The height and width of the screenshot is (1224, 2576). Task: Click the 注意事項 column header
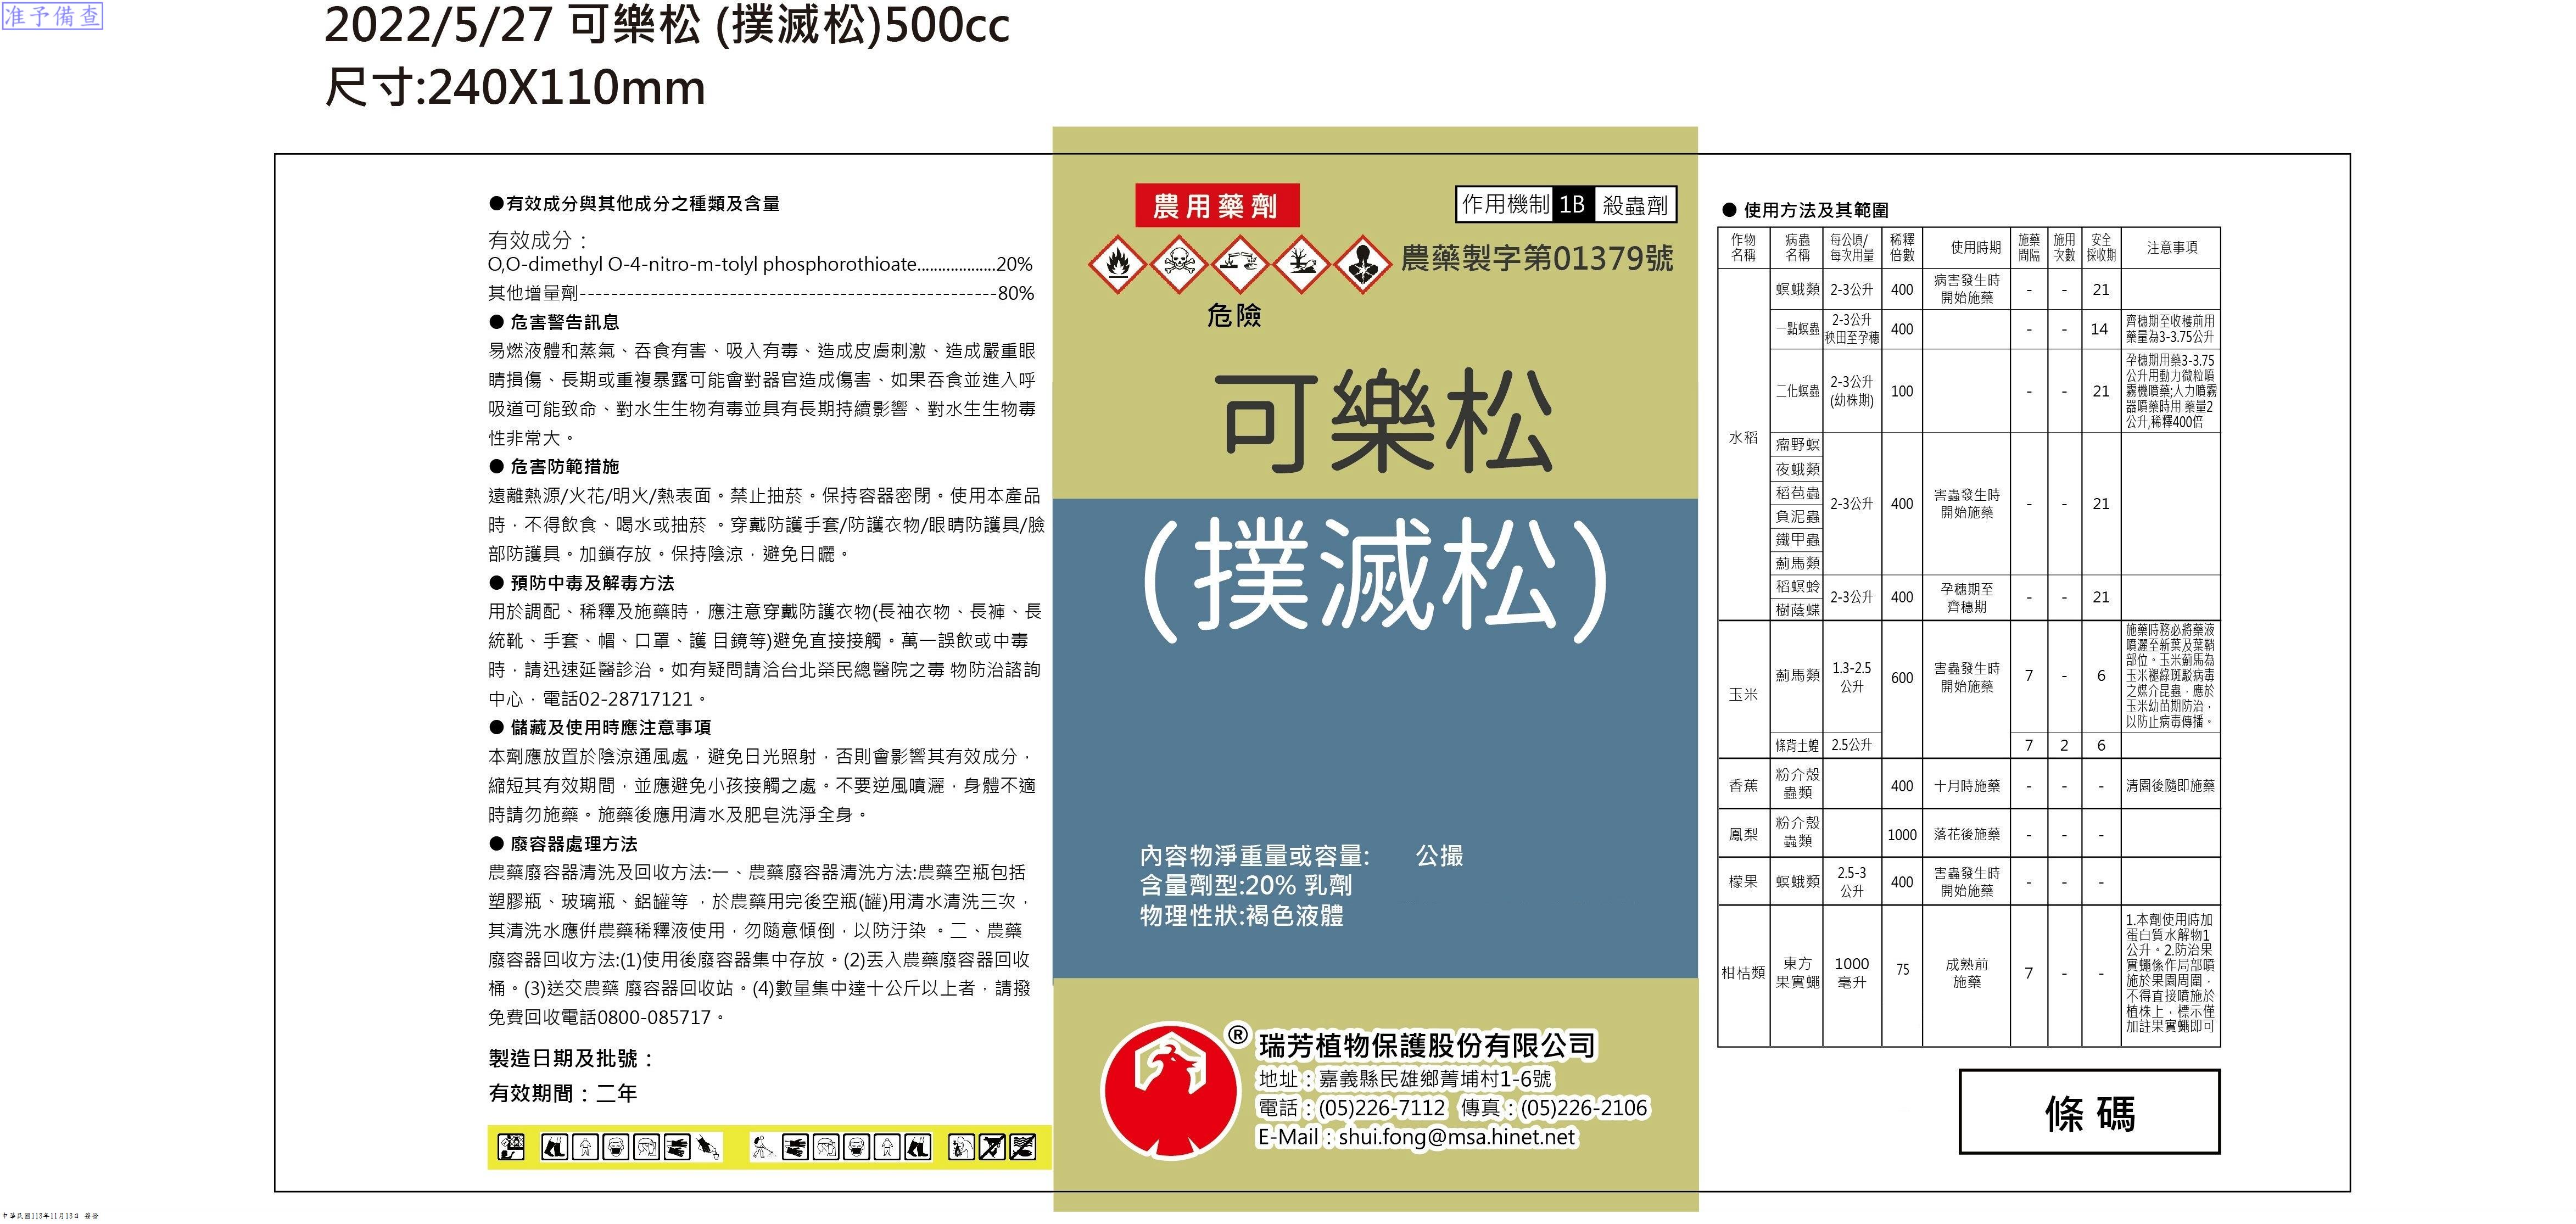[2172, 248]
